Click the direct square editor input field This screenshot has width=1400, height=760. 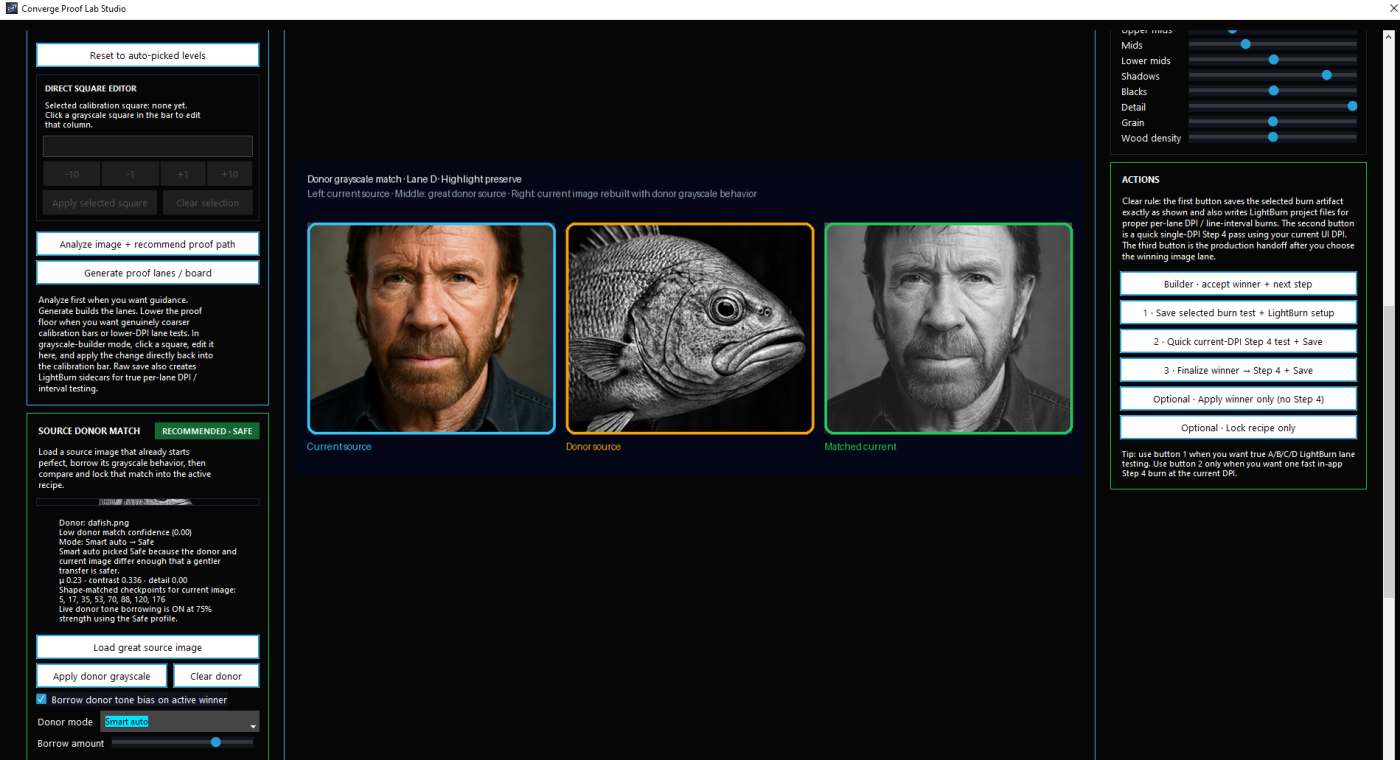tap(148, 147)
